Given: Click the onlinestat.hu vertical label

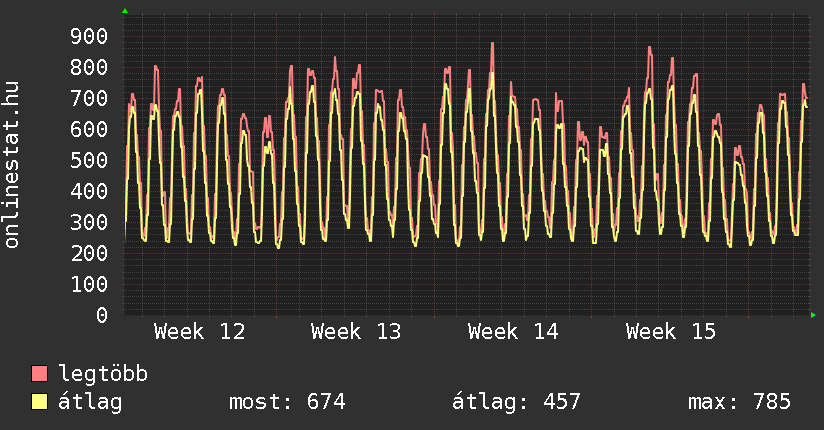Looking at the screenshot, I should [x=13, y=166].
